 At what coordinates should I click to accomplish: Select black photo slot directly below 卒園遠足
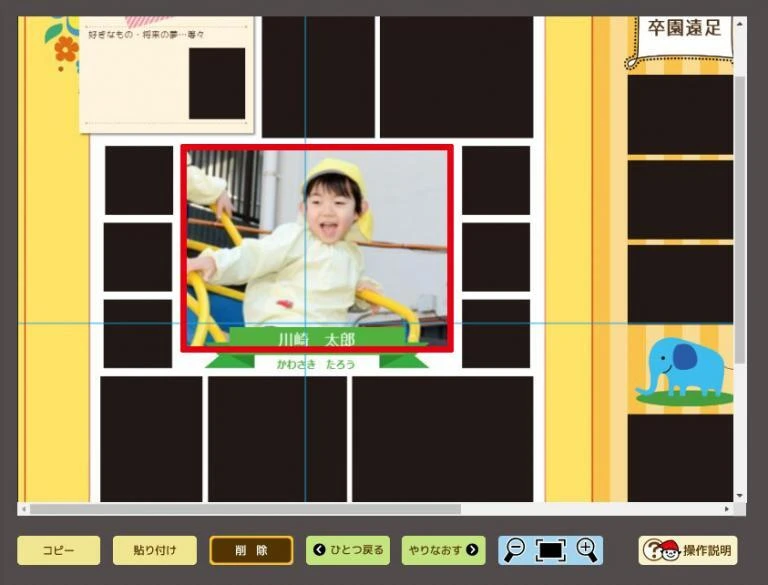[680, 115]
